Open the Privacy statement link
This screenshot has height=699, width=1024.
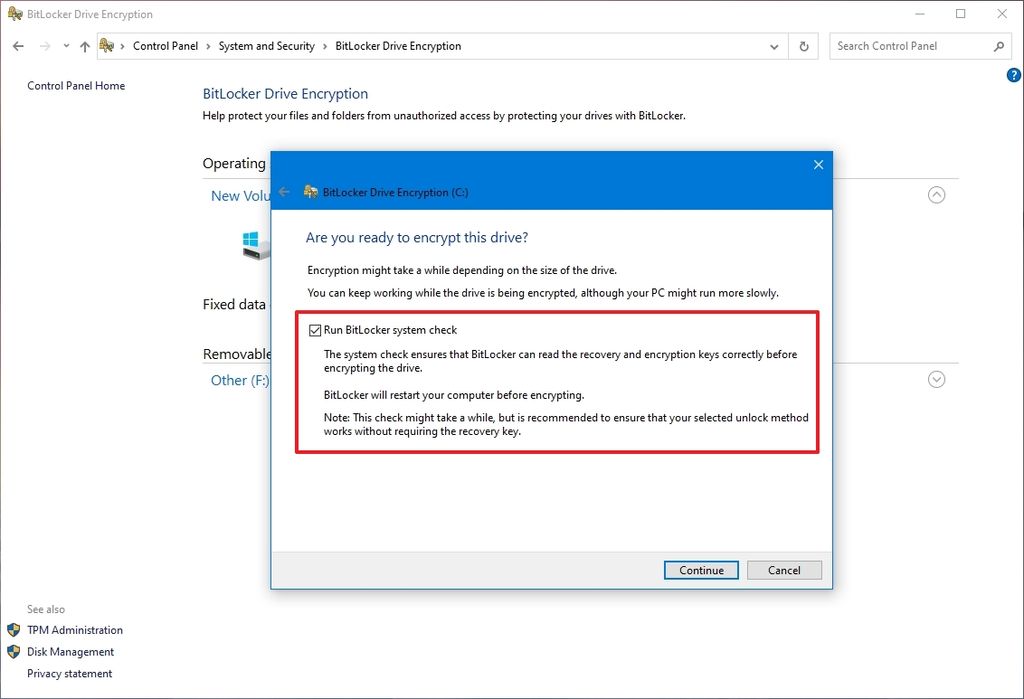(x=69, y=673)
